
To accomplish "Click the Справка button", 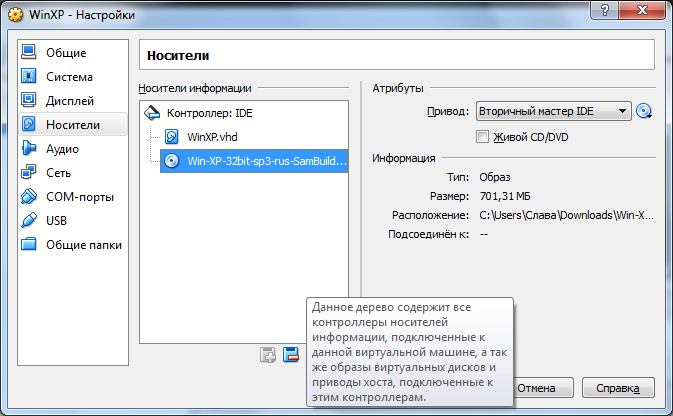I will point(618,388).
